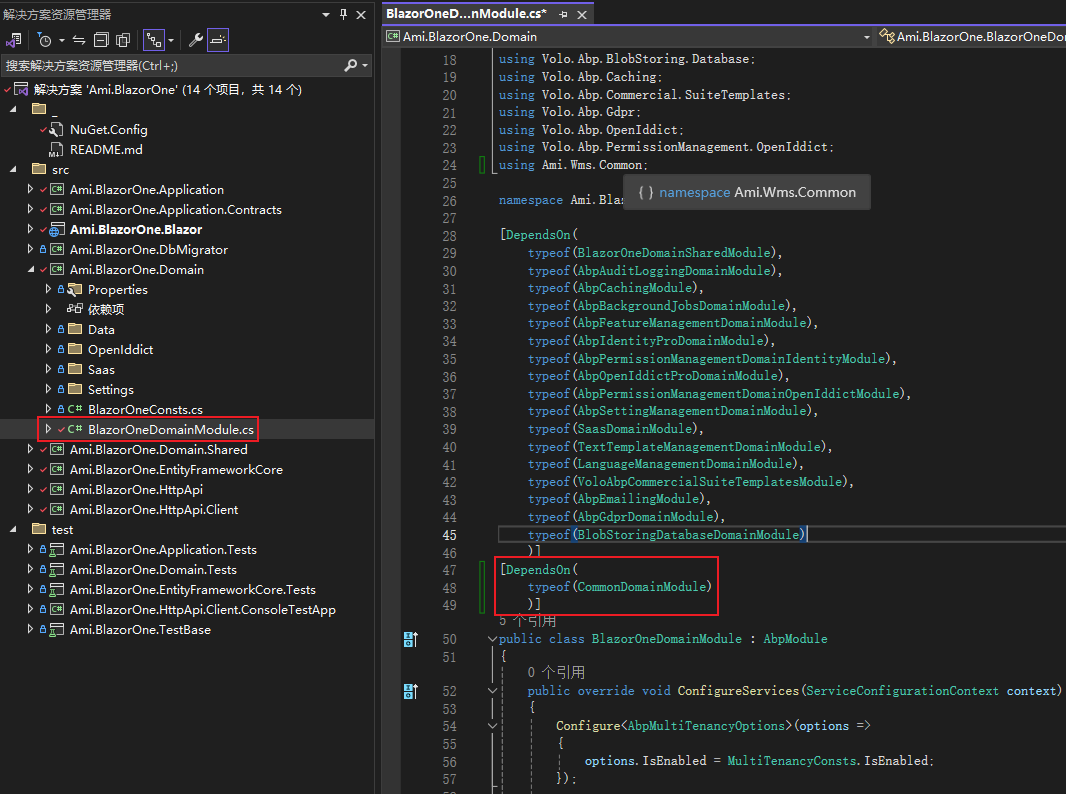Expand the OpenIddict folder

coord(48,350)
